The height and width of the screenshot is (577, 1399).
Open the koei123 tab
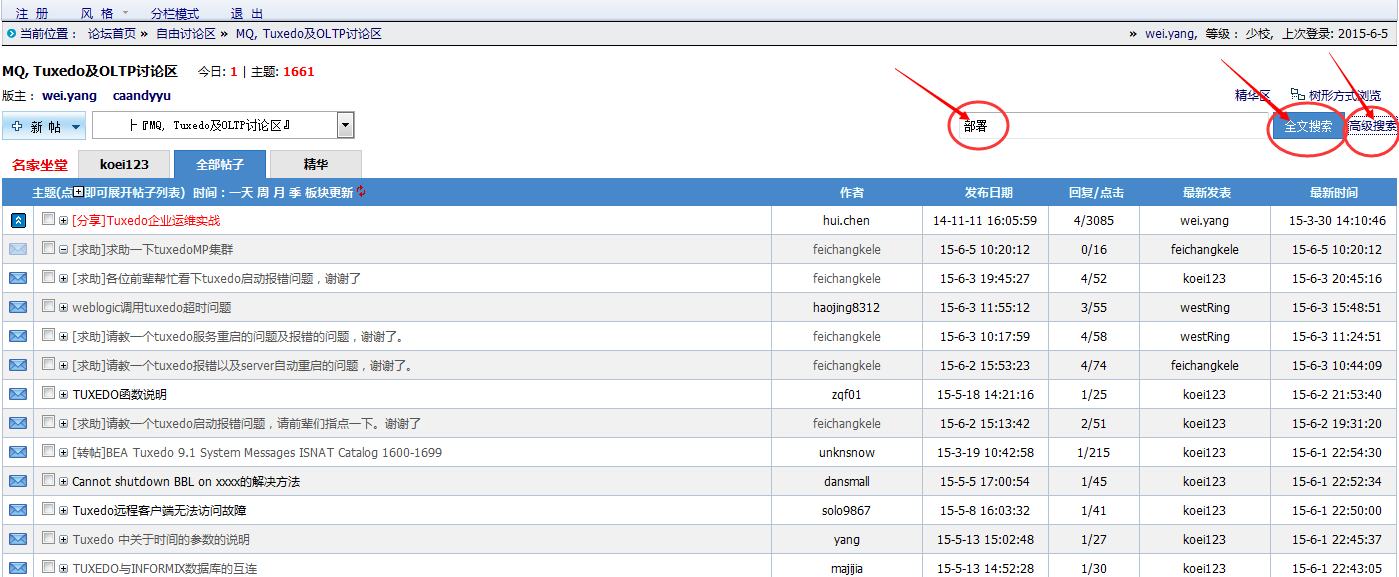(x=123, y=164)
